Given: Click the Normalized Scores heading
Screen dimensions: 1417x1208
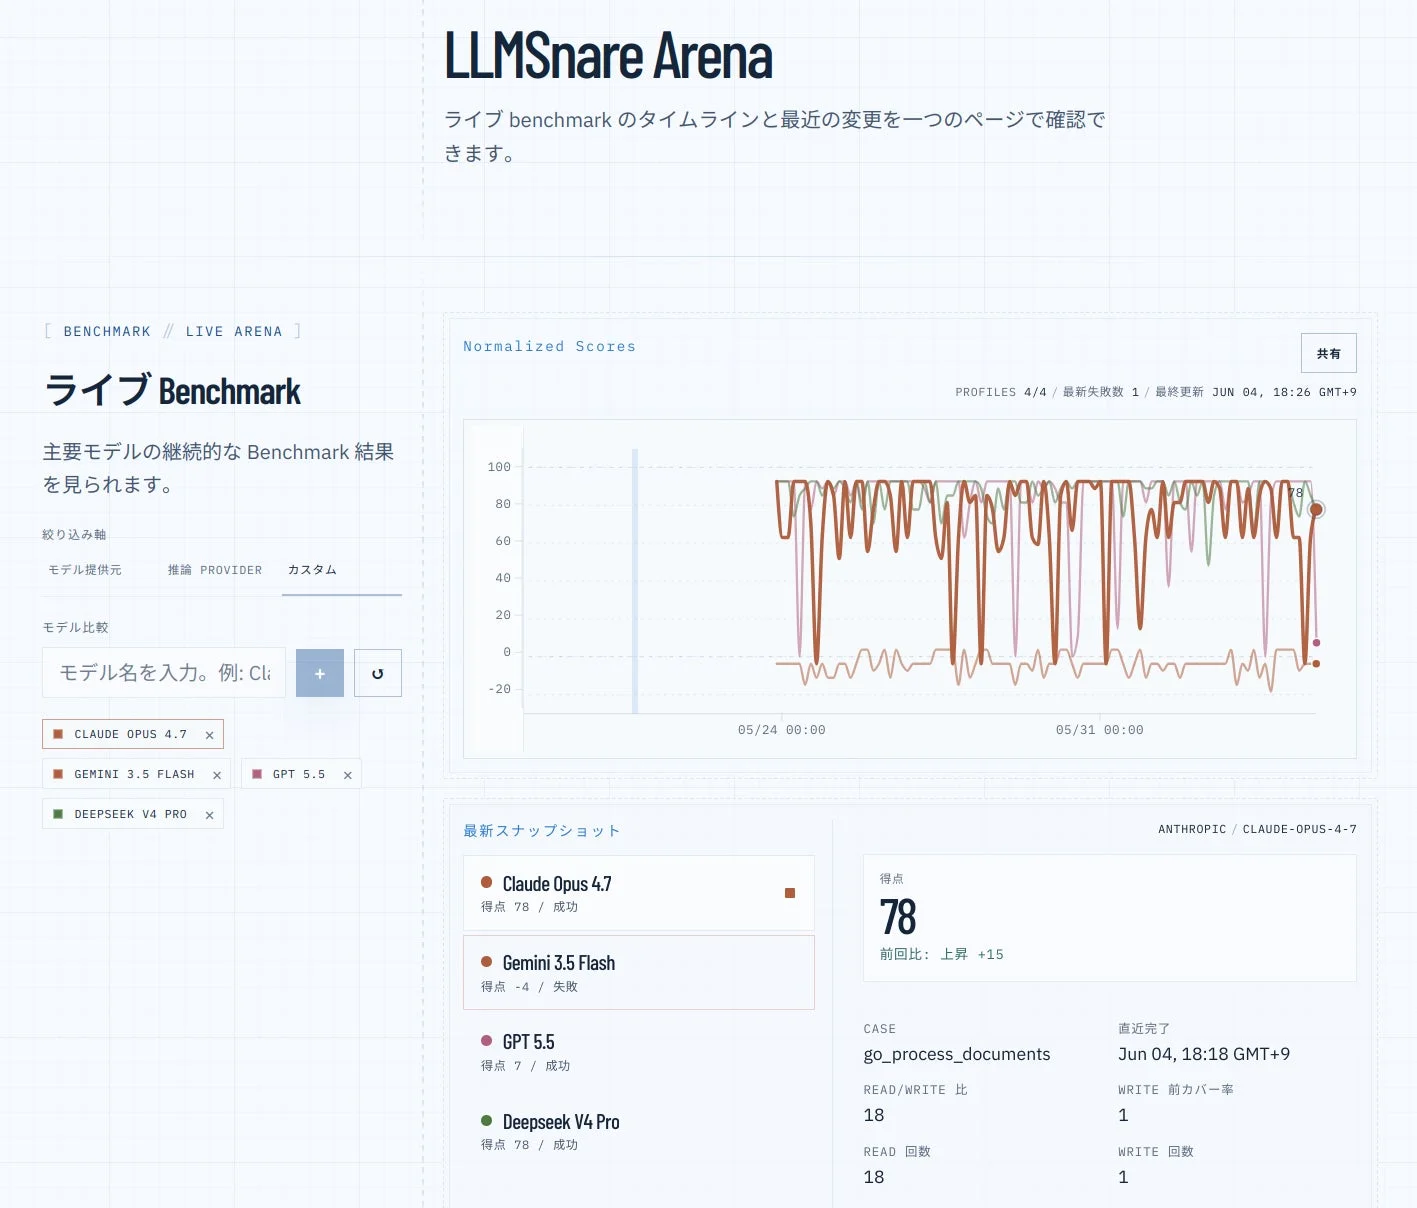Looking at the screenshot, I should 549,346.
